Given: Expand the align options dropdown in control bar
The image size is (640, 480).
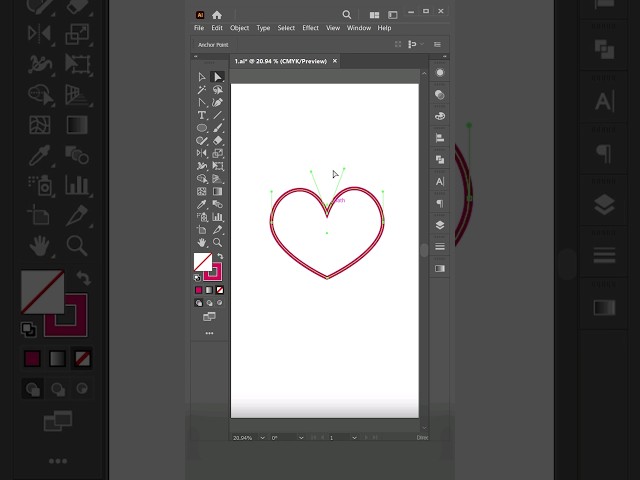Looking at the screenshot, I should (x=422, y=44).
